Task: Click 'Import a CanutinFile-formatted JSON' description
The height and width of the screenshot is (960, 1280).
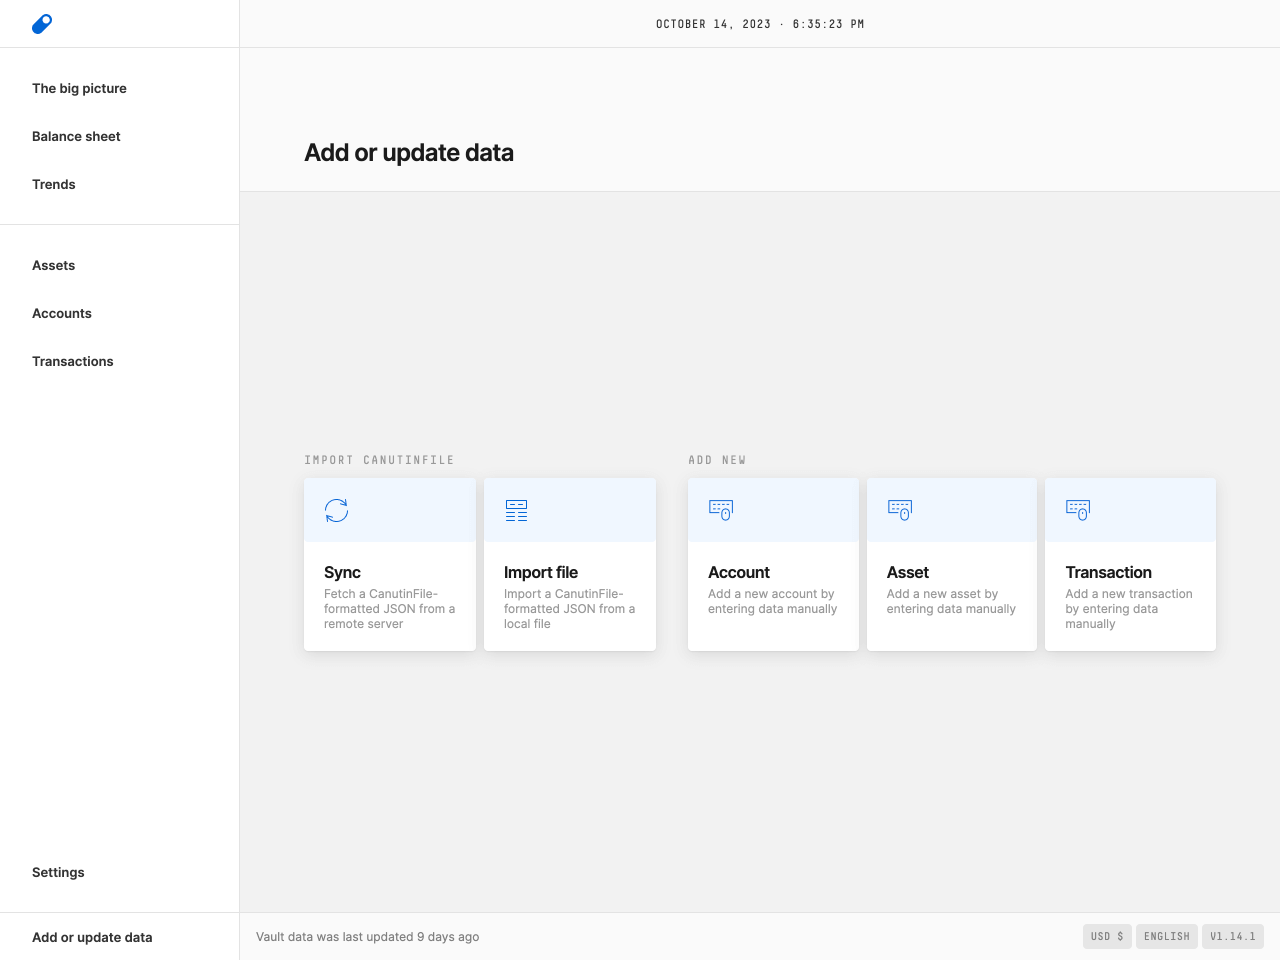Action: 570,609
